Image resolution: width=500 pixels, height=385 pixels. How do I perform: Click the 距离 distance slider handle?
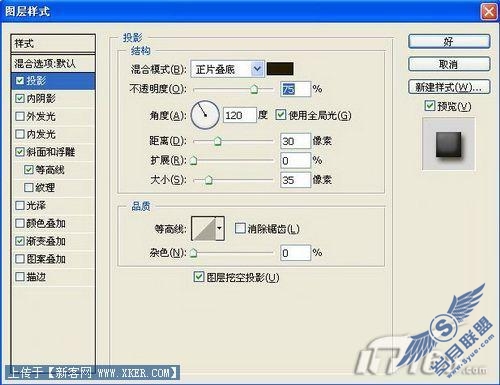coord(218,141)
